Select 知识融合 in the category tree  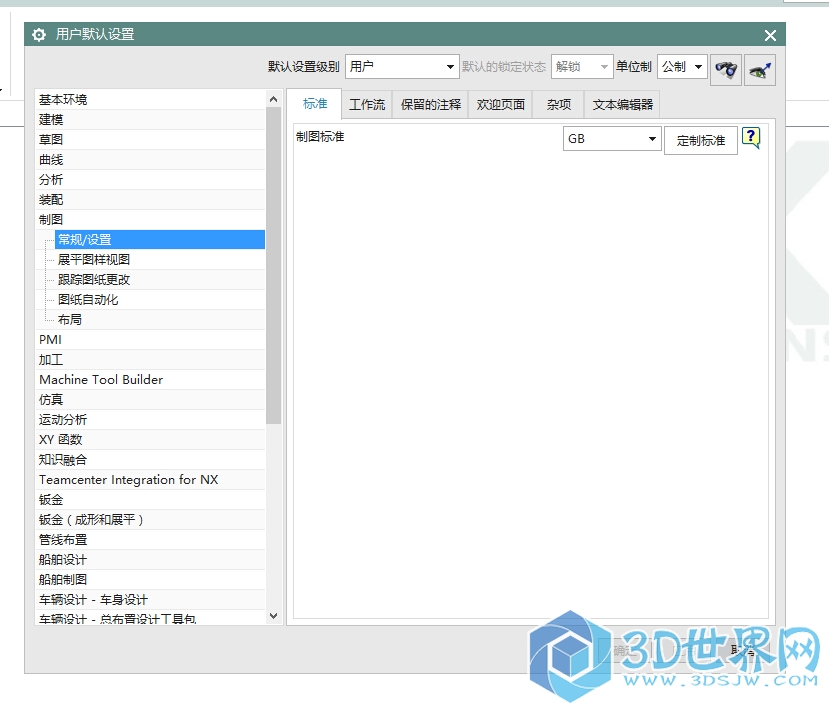pyautogui.click(x=150, y=460)
